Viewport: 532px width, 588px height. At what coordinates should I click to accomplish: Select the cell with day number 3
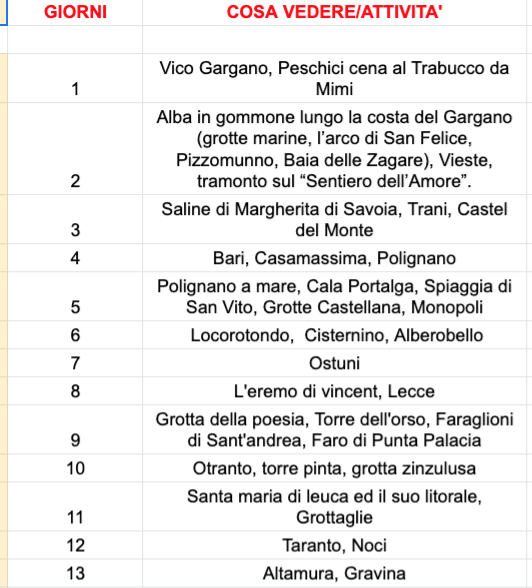pyautogui.click(x=75, y=219)
